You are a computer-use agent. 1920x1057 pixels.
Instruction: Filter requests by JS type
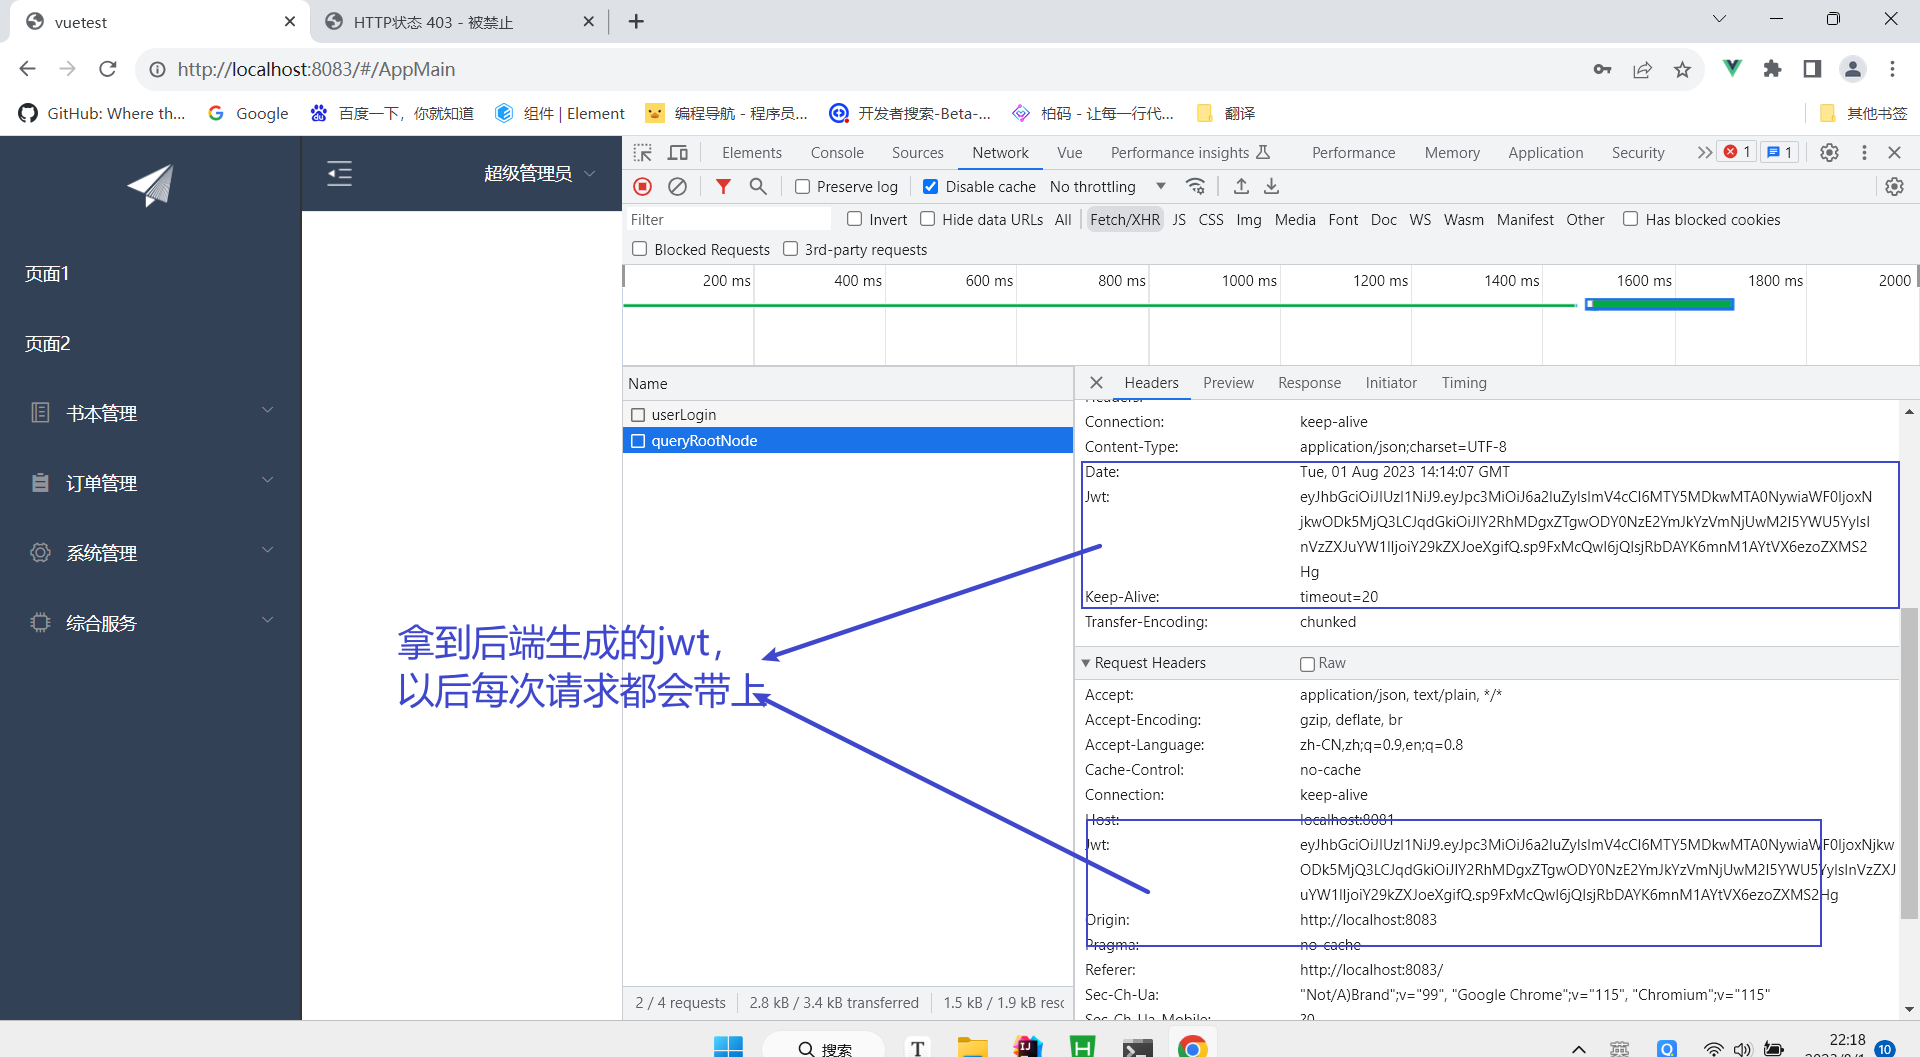click(x=1179, y=220)
